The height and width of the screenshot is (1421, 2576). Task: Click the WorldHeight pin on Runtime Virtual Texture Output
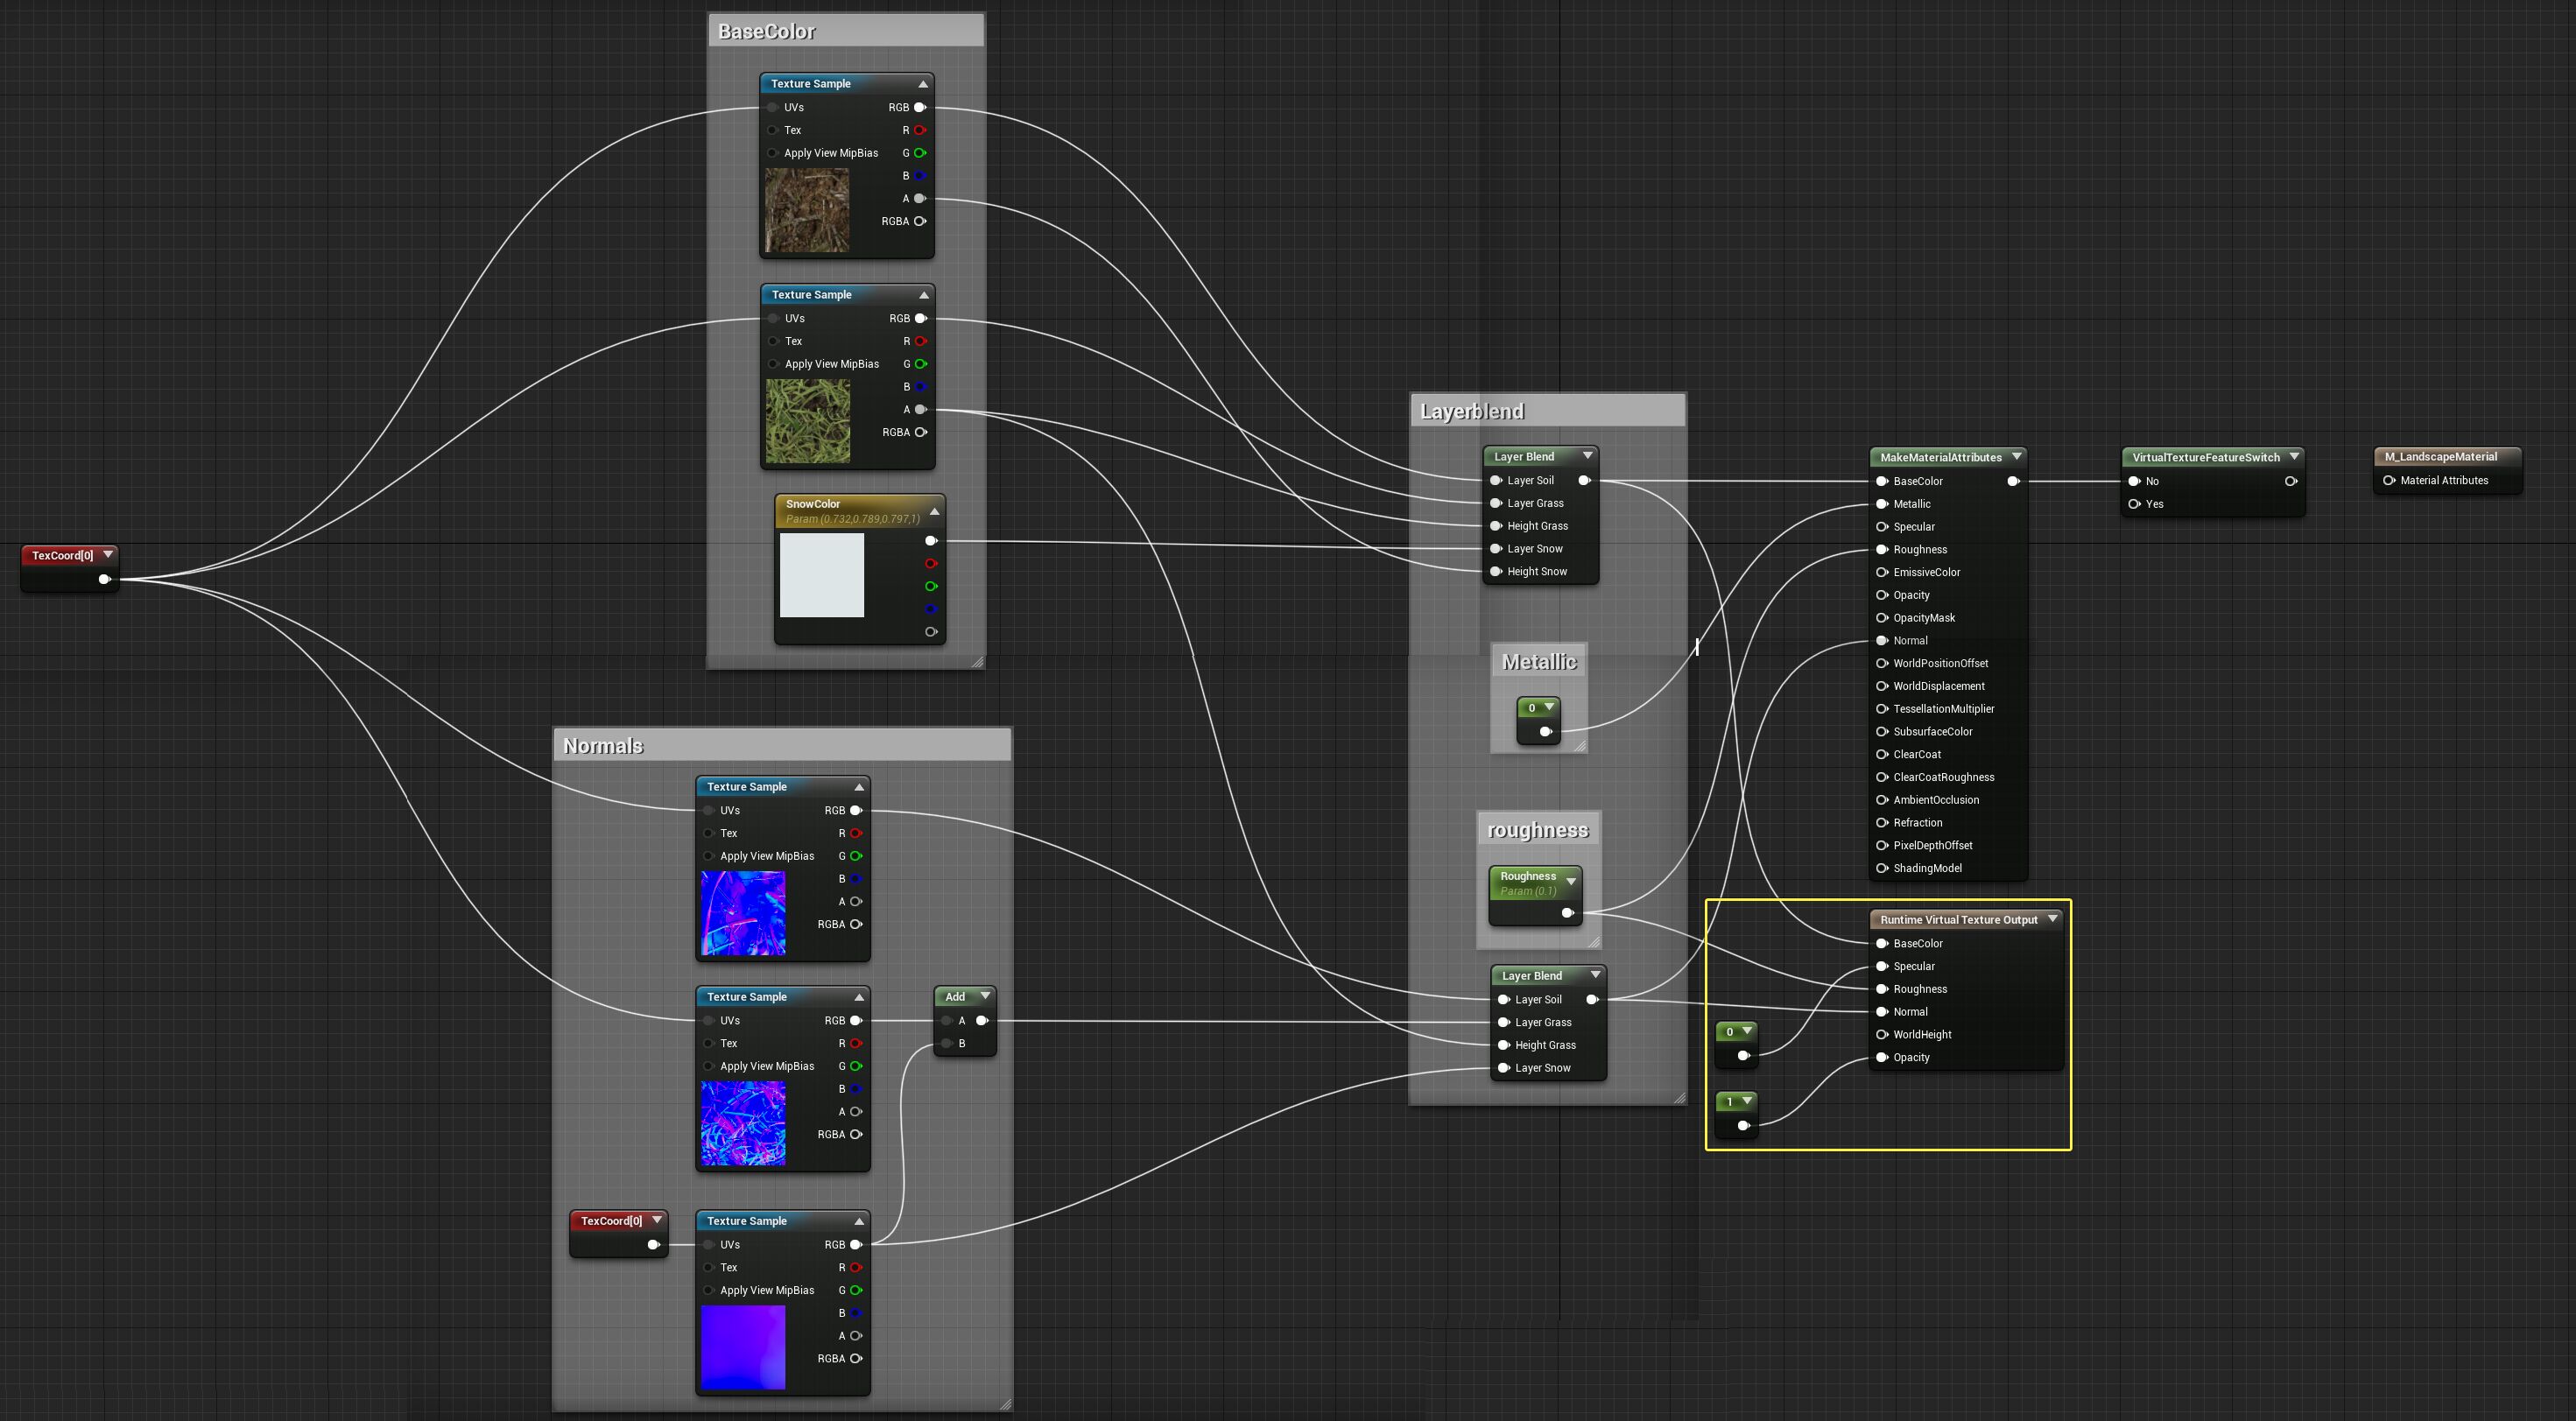click(x=1882, y=1034)
